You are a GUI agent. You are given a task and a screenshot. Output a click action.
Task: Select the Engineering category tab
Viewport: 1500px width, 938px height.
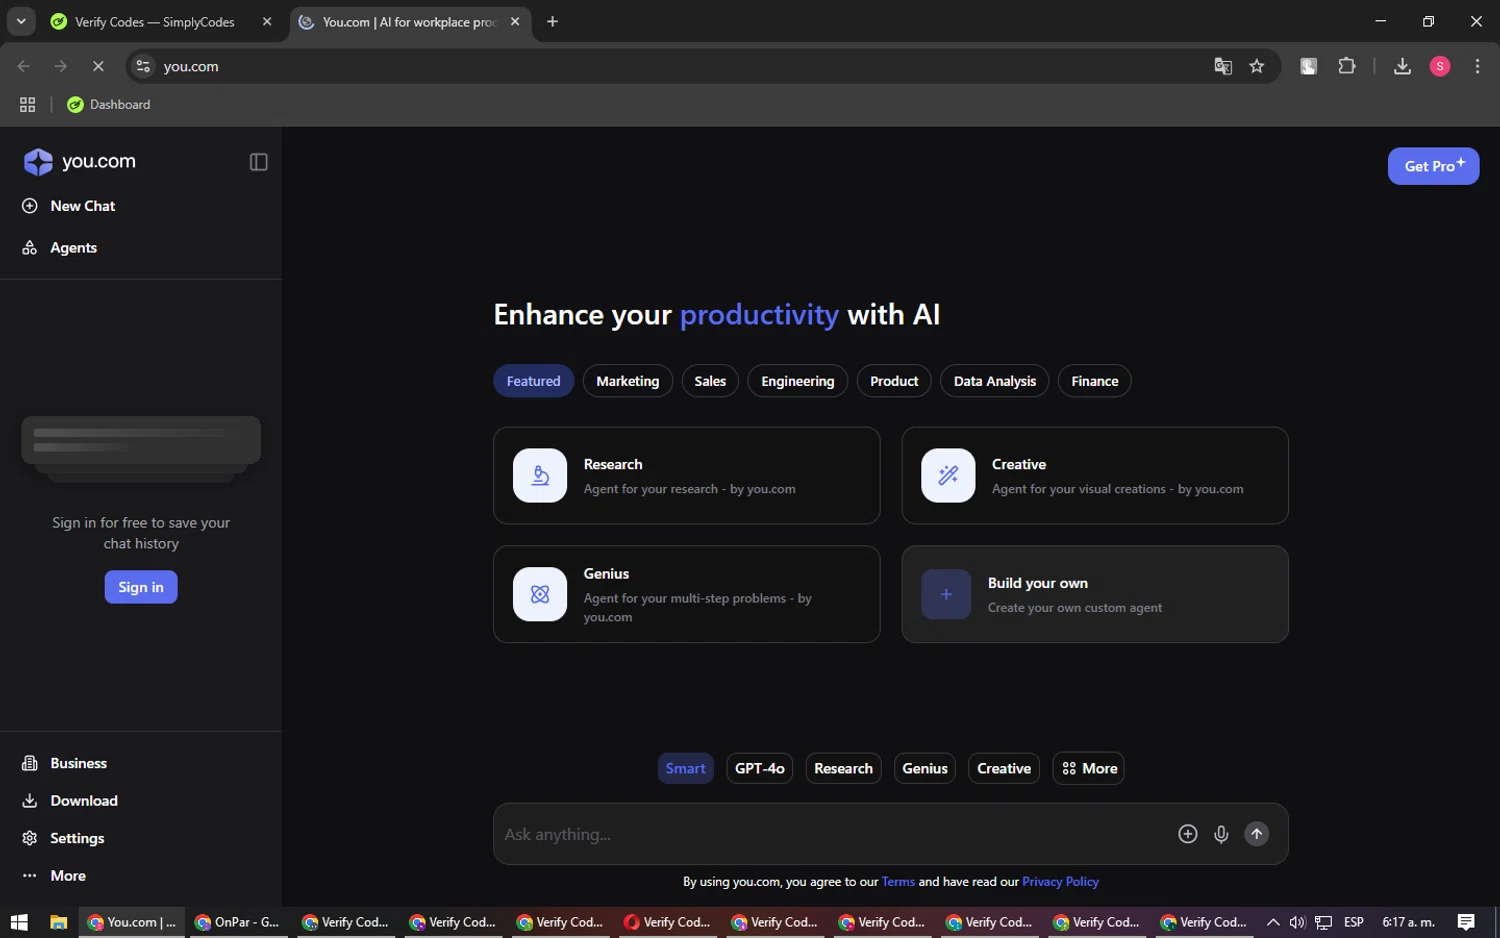(x=797, y=381)
